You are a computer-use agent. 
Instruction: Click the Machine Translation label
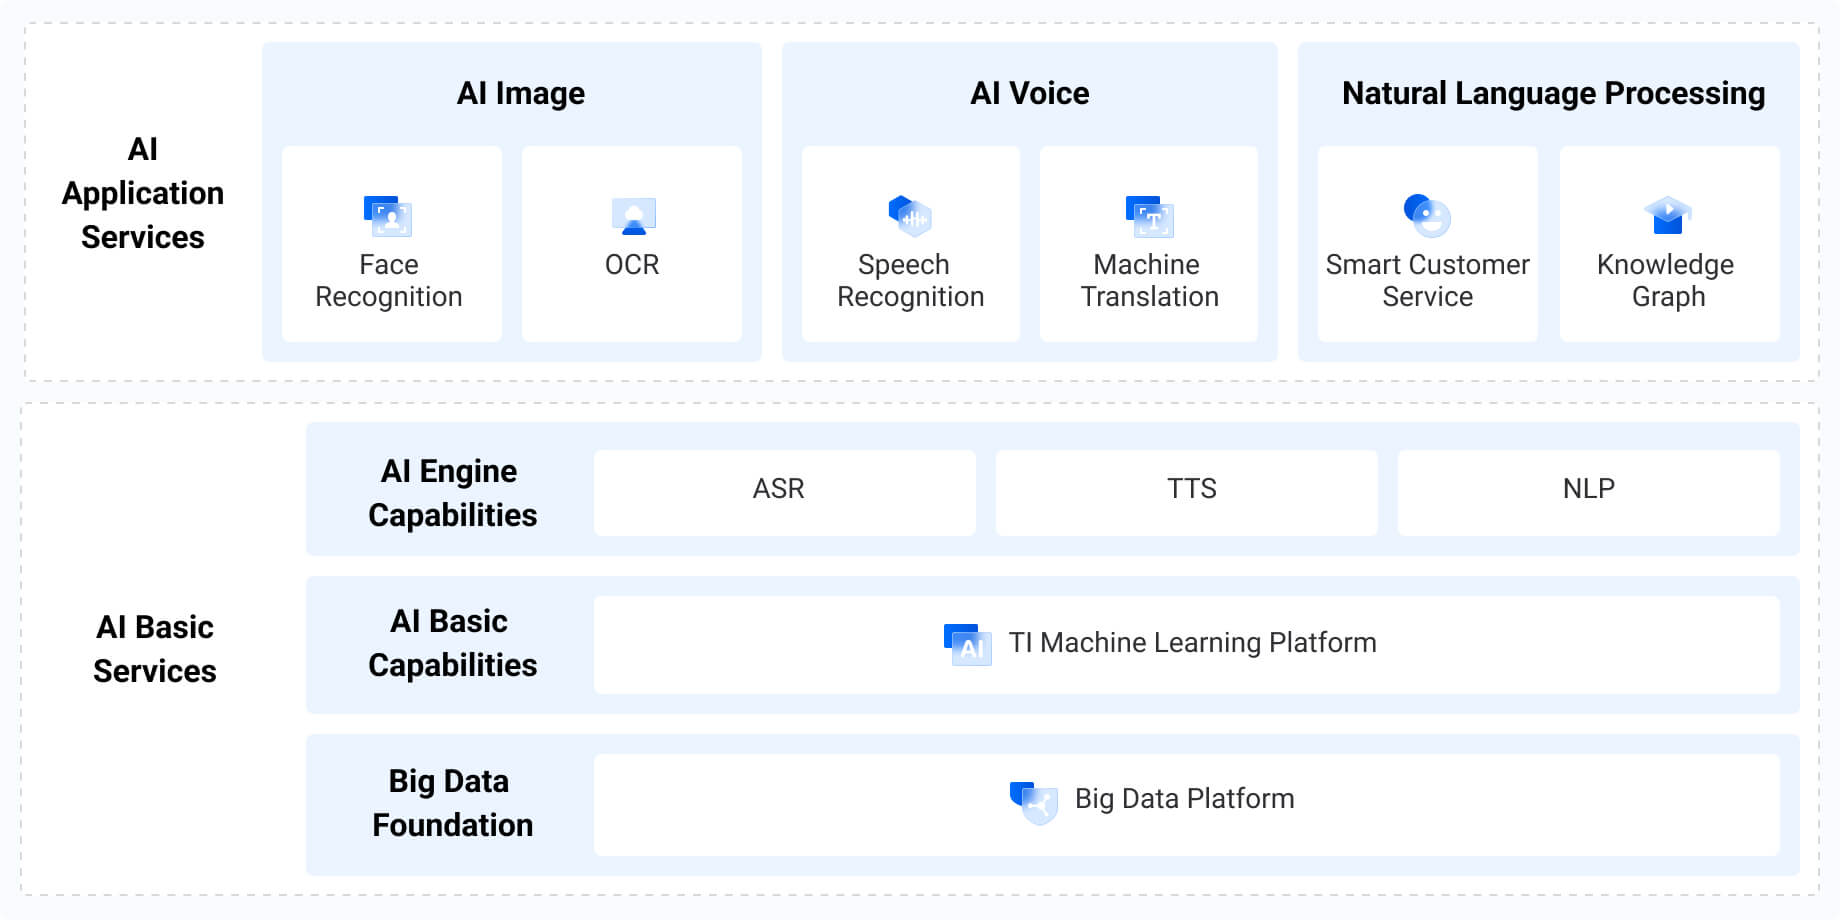(1149, 281)
